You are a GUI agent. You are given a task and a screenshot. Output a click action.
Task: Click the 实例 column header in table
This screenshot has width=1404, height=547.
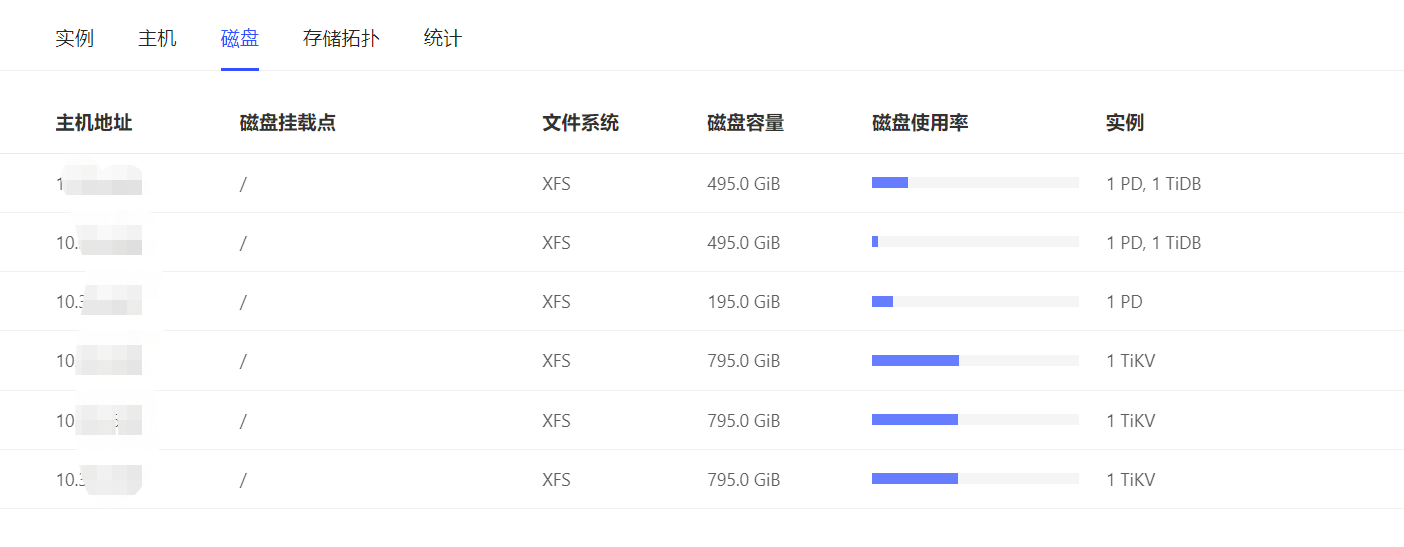pyautogui.click(x=1125, y=123)
